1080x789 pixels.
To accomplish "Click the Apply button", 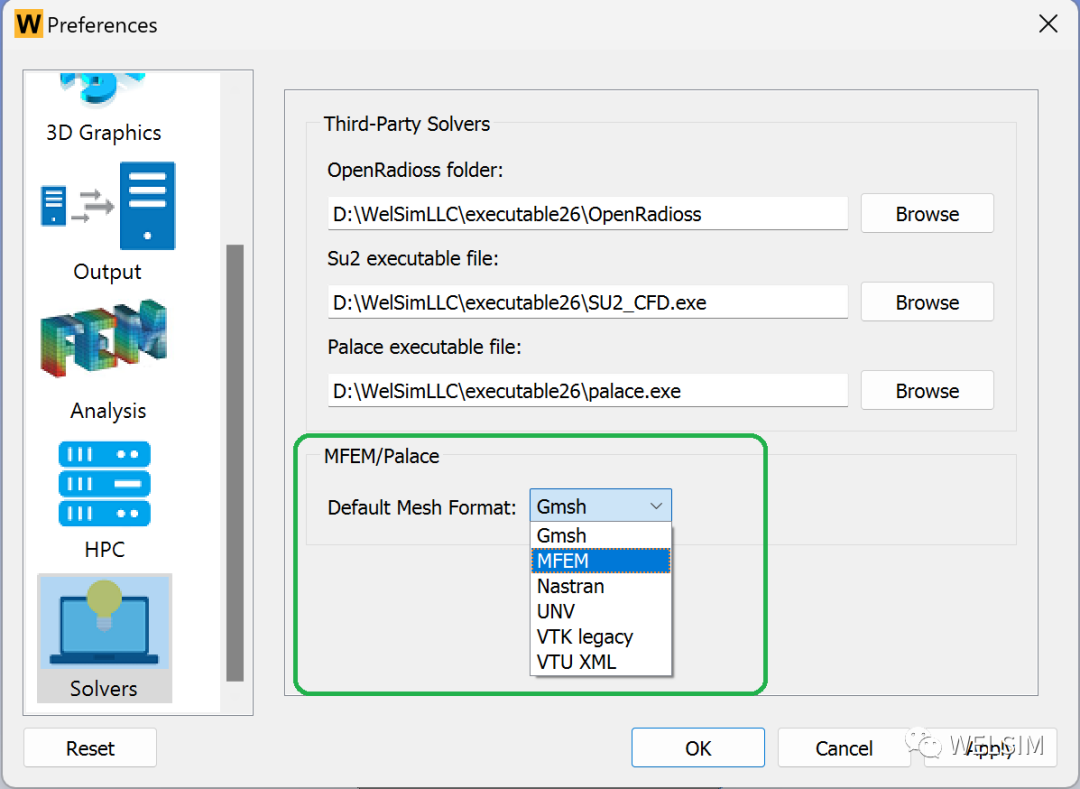I will pyautogui.click(x=990, y=748).
